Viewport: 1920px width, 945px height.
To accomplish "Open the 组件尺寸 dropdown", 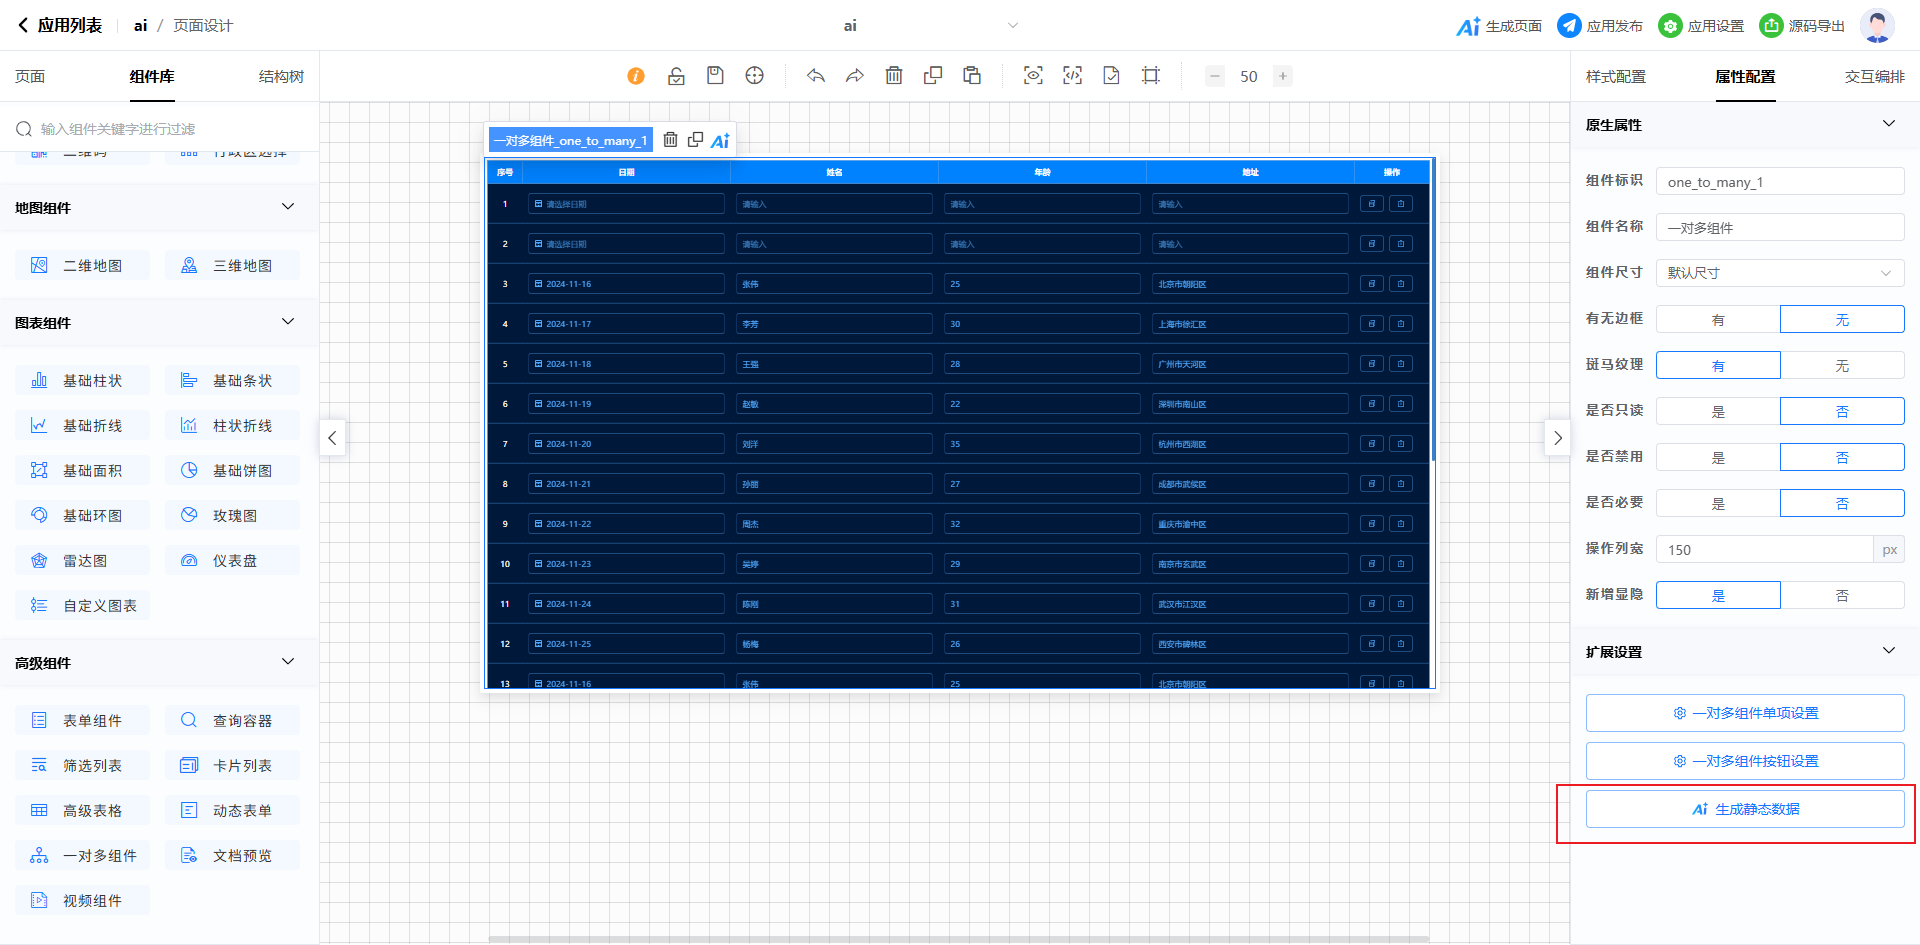I will click(x=1779, y=273).
